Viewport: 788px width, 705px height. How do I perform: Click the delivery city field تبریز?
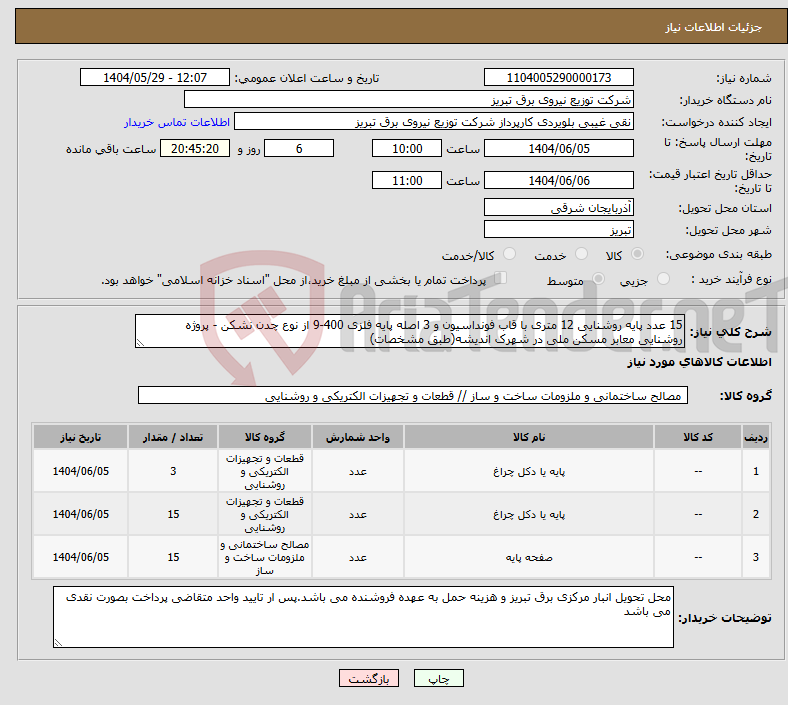(558, 229)
